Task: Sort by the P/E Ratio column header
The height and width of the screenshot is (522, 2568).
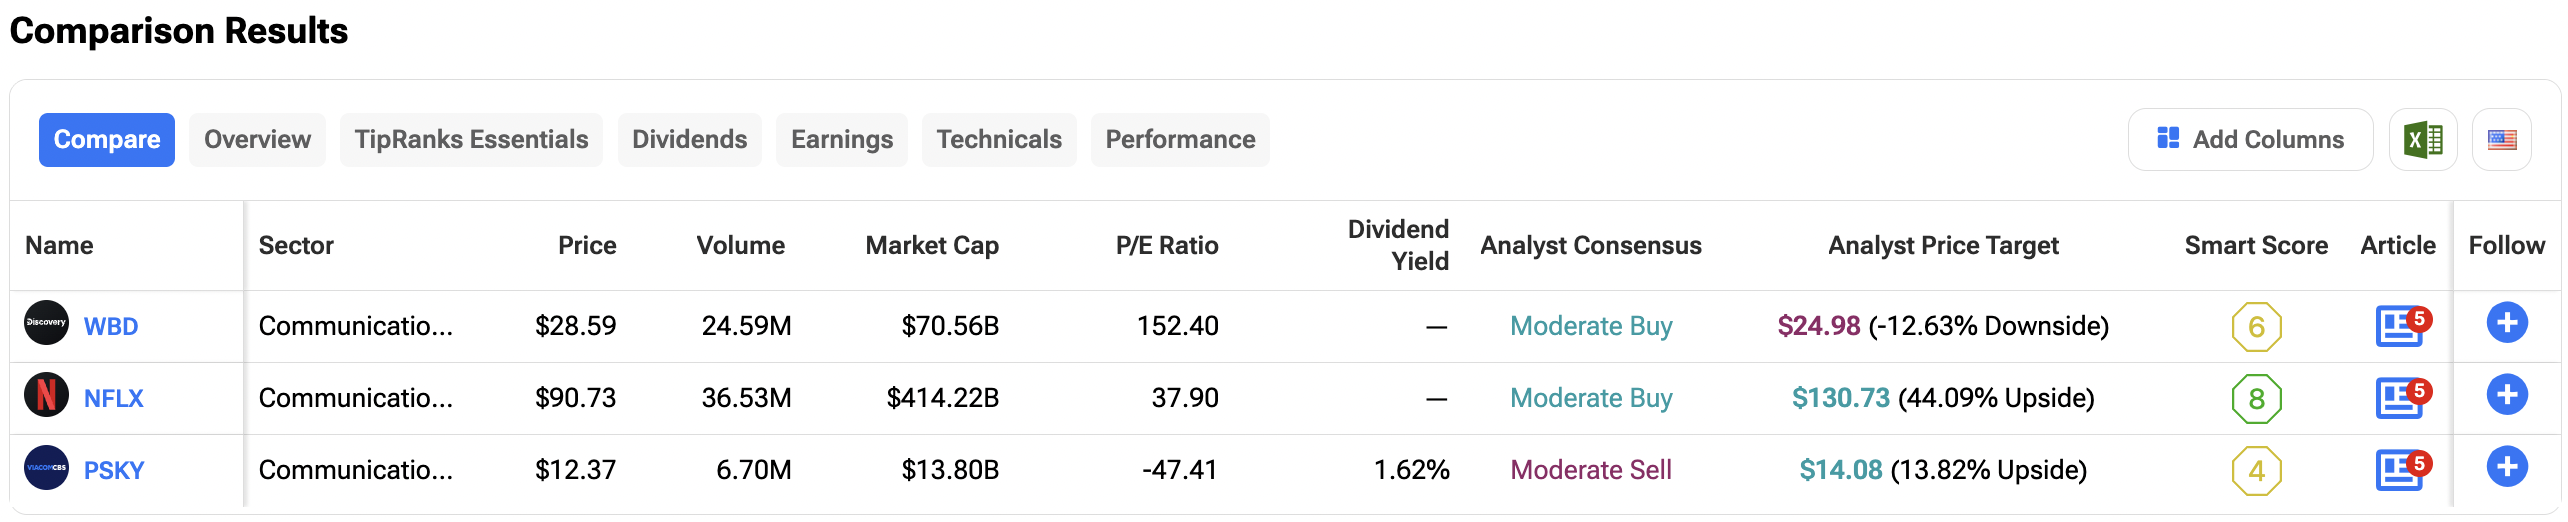Action: pos(1167,246)
